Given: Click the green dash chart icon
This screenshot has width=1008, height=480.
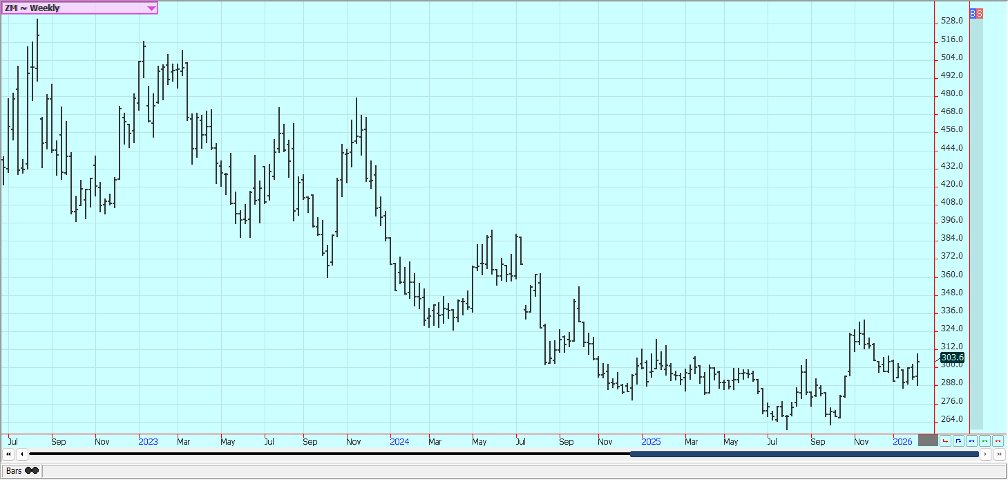Looking at the screenshot, I should (984, 440).
